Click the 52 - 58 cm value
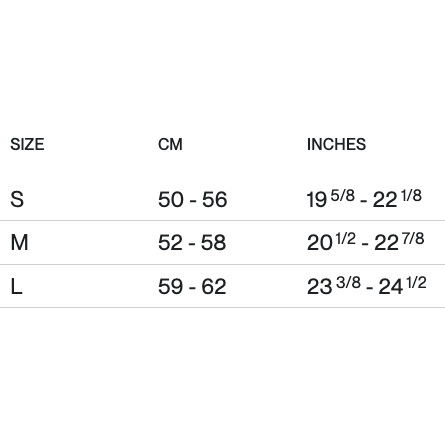This screenshot has height=445, width=445. (192, 242)
